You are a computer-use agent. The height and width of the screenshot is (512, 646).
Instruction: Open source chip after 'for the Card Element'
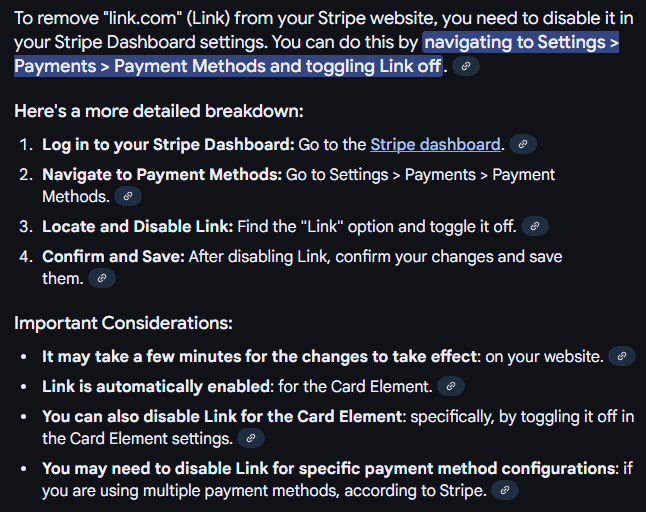(x=450, y=385)
